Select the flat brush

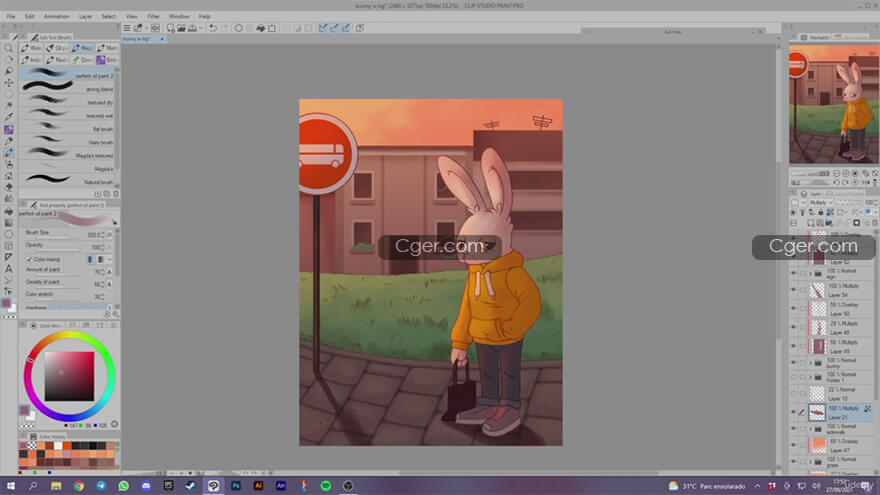tap(68, 128)
